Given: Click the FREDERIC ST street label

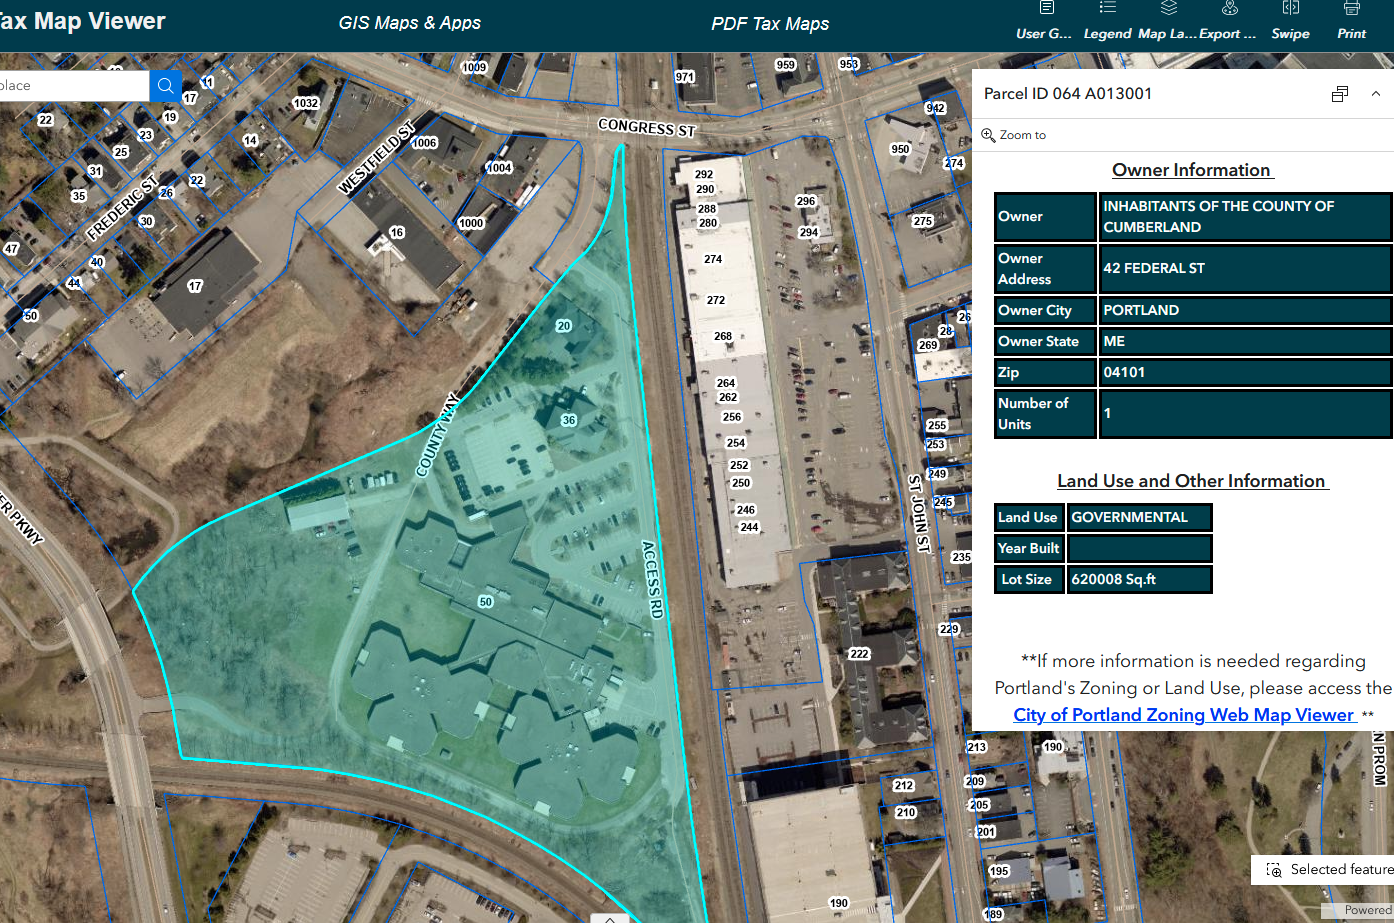Looking at the screenshot, I should point(122,208).
